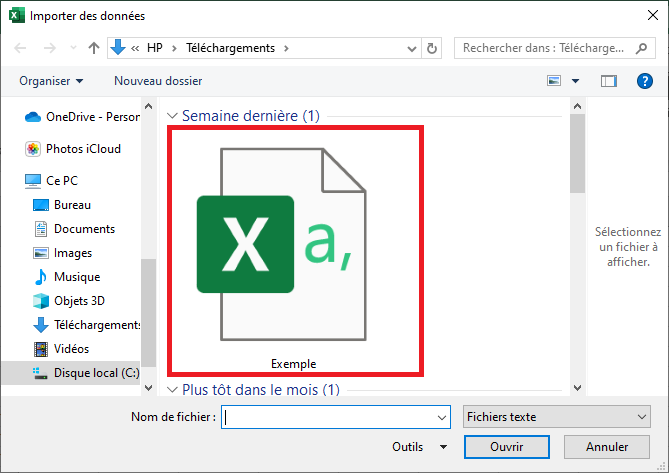Click the Musique note icon
The image size is (669, 473).
coord(41,277)
